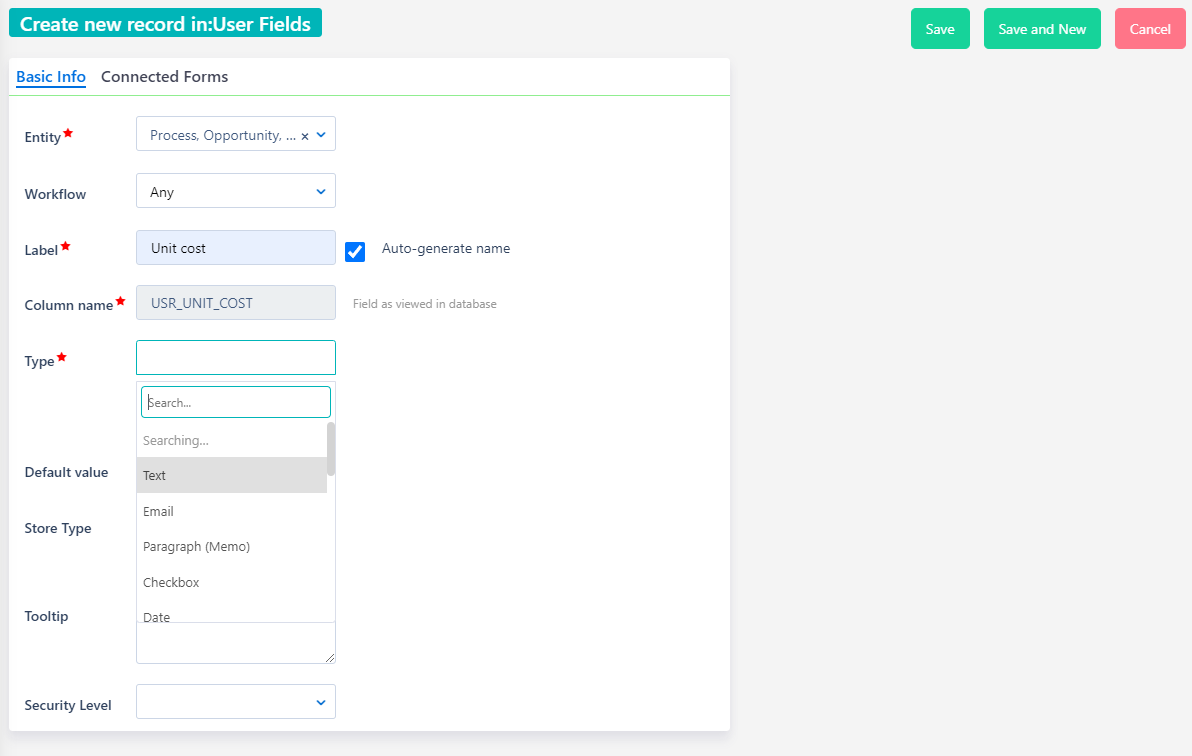Switch to the Connected Forms tab

coord(164,76)
